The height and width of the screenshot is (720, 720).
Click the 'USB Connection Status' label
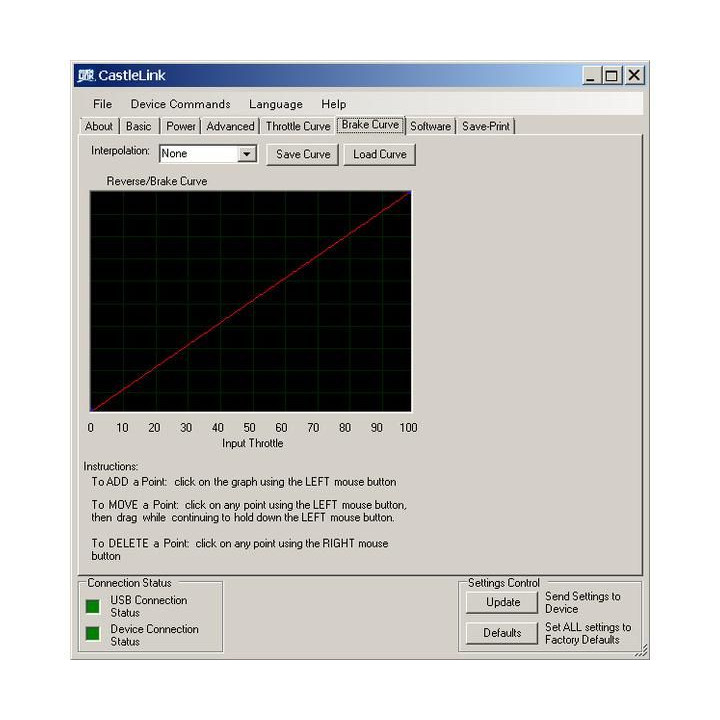149,606
